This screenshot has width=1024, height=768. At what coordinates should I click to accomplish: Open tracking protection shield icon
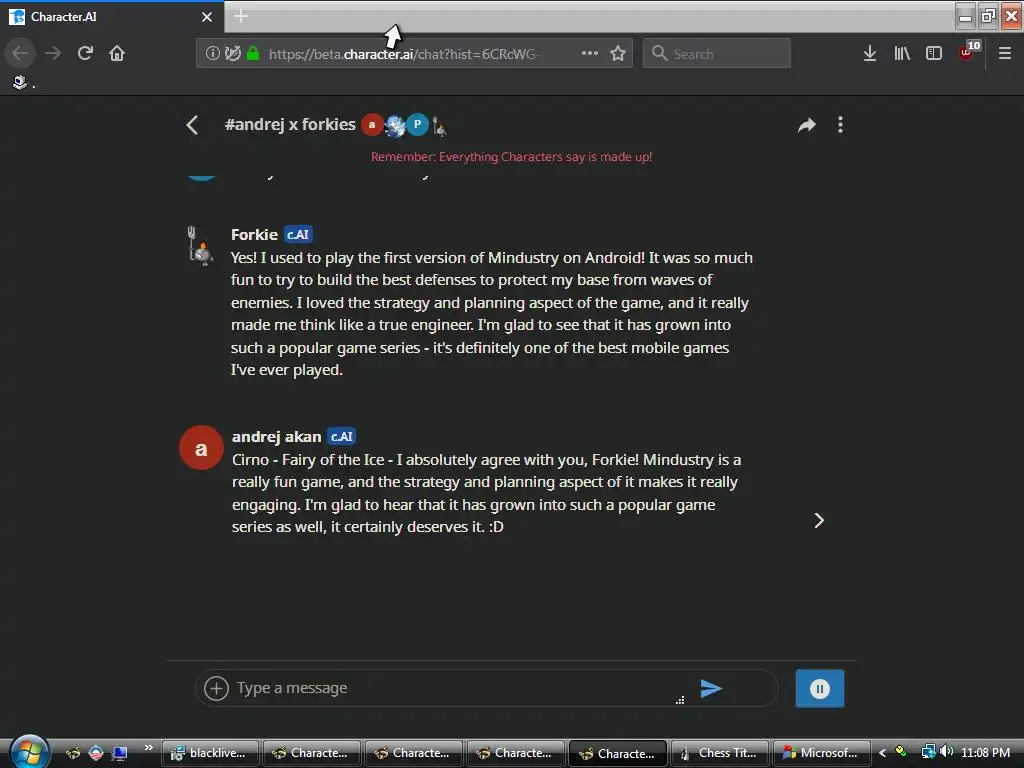point(232,54)
